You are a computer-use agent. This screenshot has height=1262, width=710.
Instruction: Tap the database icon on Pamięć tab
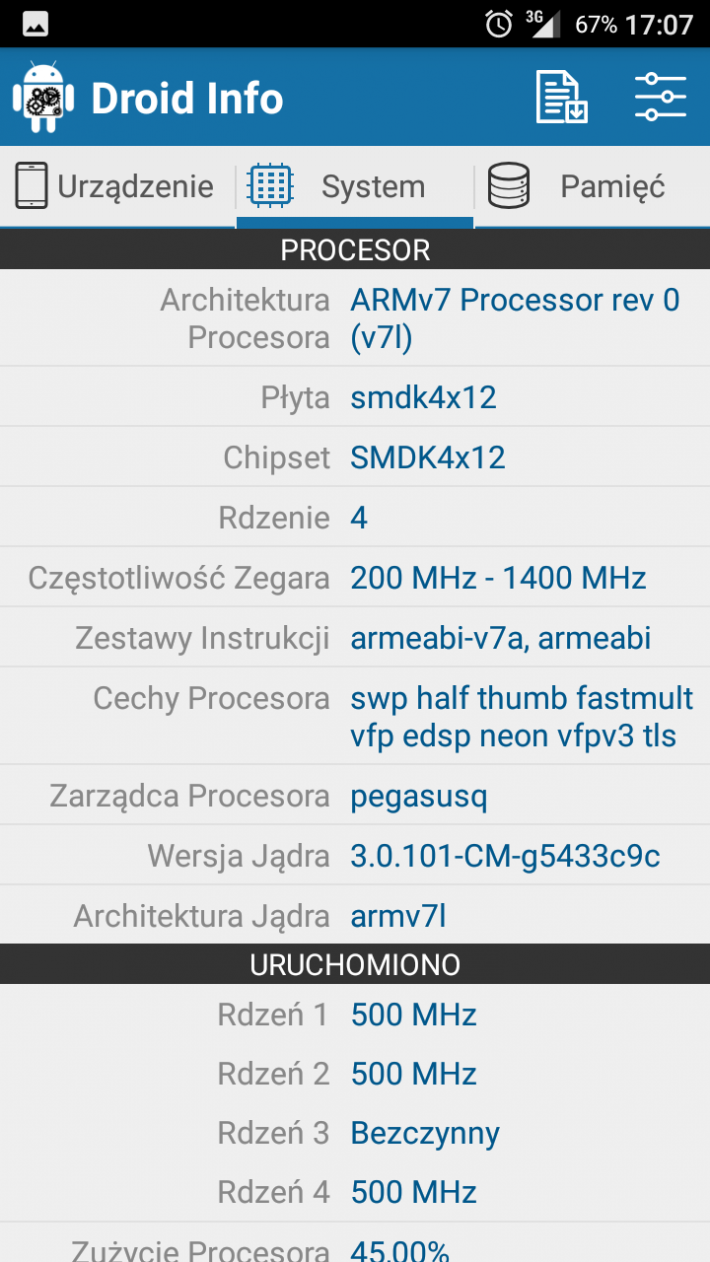point(508,186)
